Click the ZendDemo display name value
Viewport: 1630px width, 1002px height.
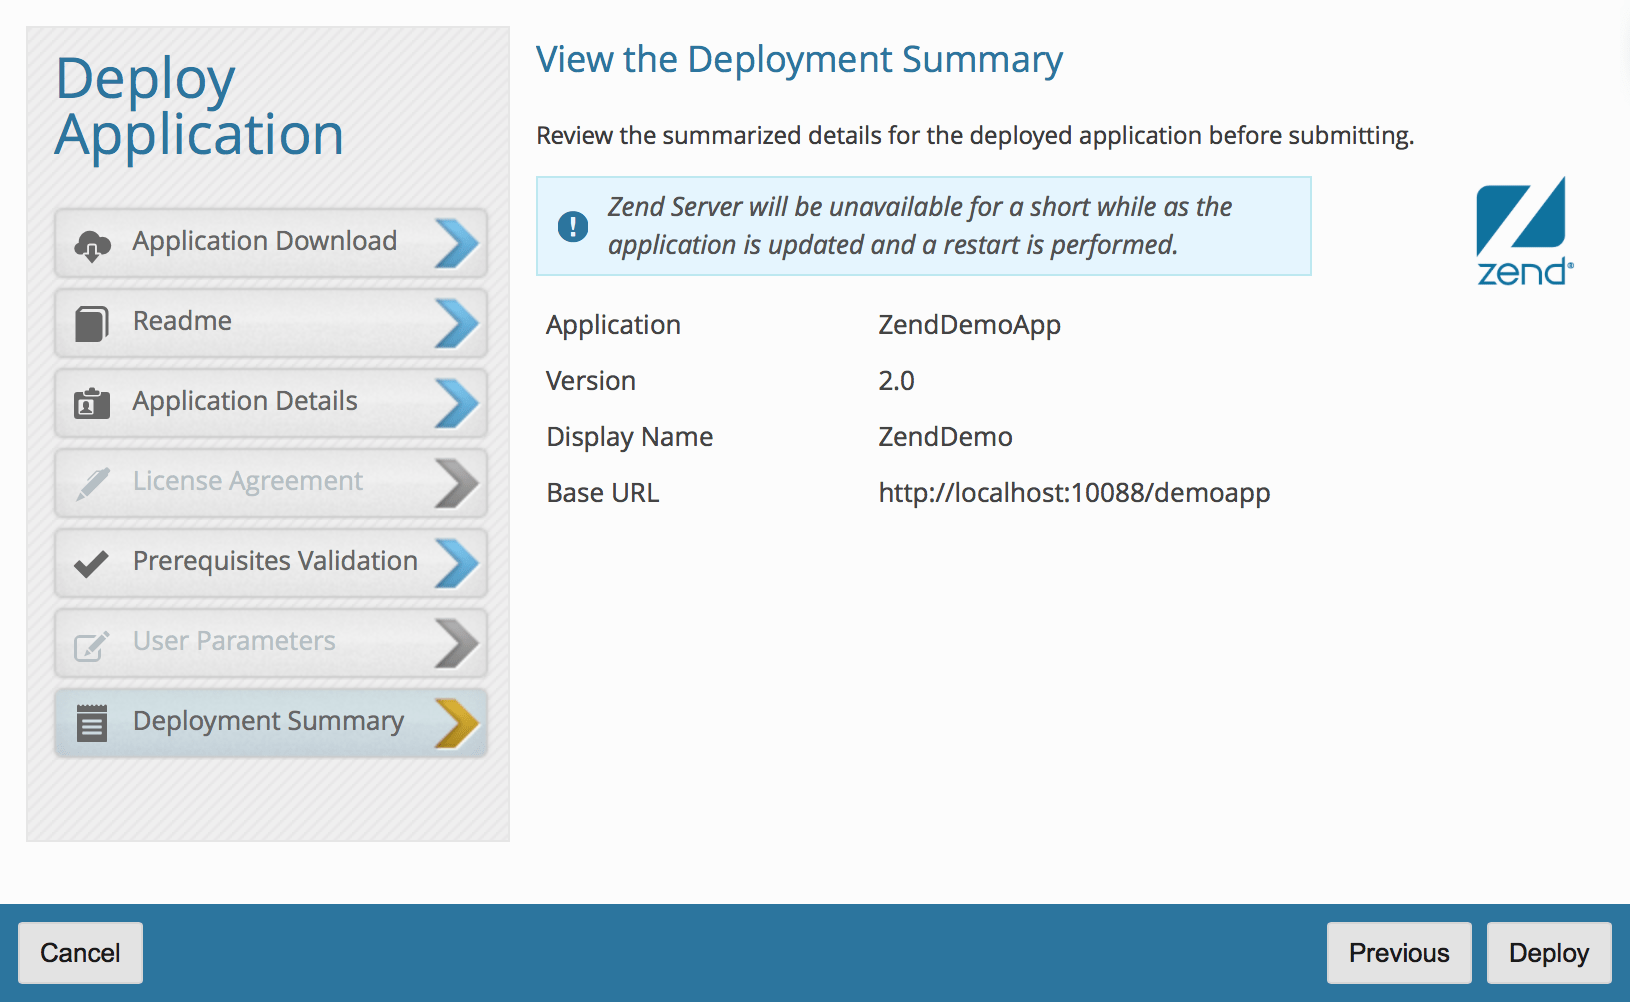[x=945, y=437]
